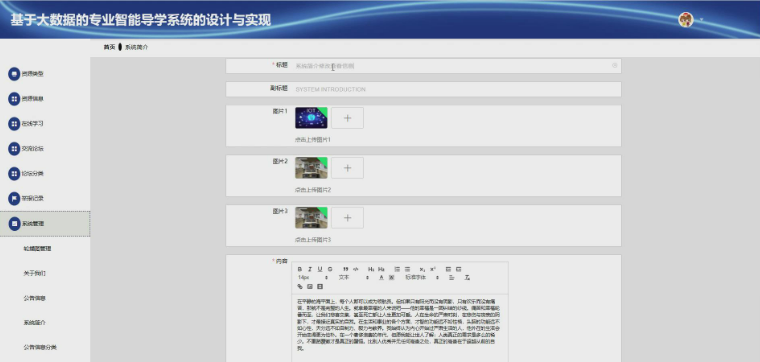Apply strikethrough in the editor toolbar
The height and width of the screenshot is (362, 760).
pyautogui.click(x=330, y=269)
